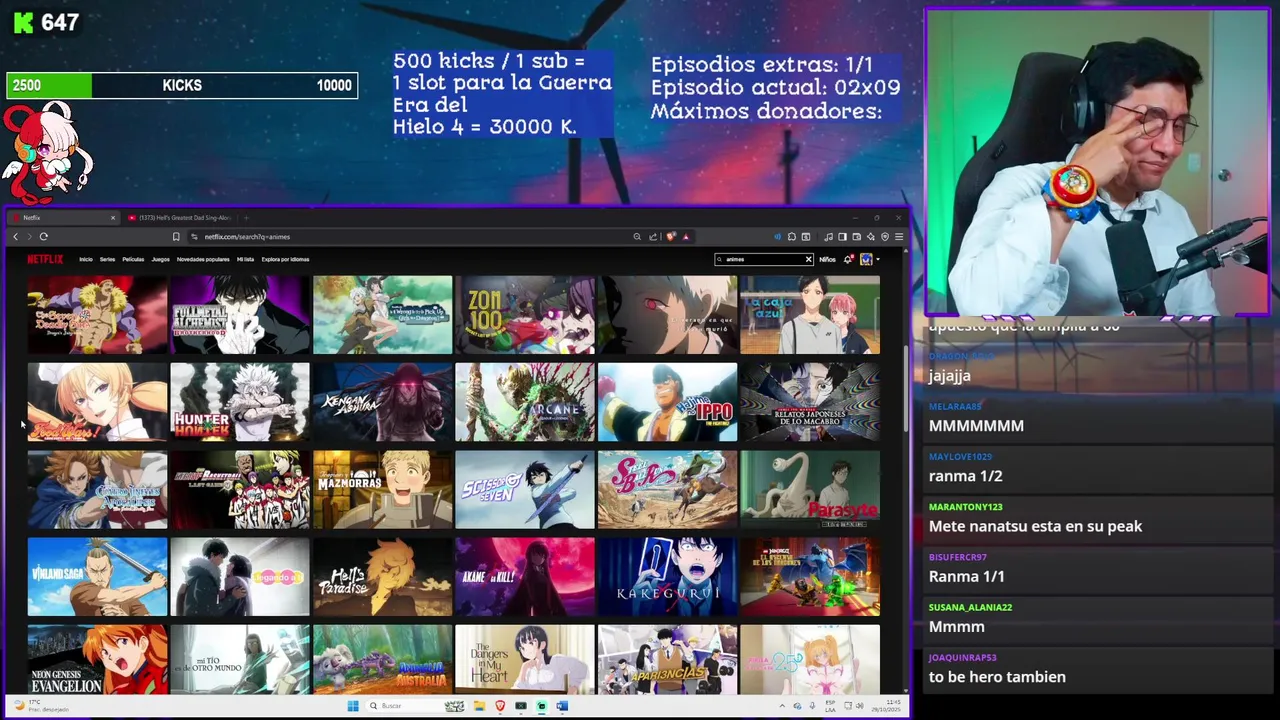Open Hunter x Hunter thumbnail
The image size is (1280, 720).
click(240, 402)
